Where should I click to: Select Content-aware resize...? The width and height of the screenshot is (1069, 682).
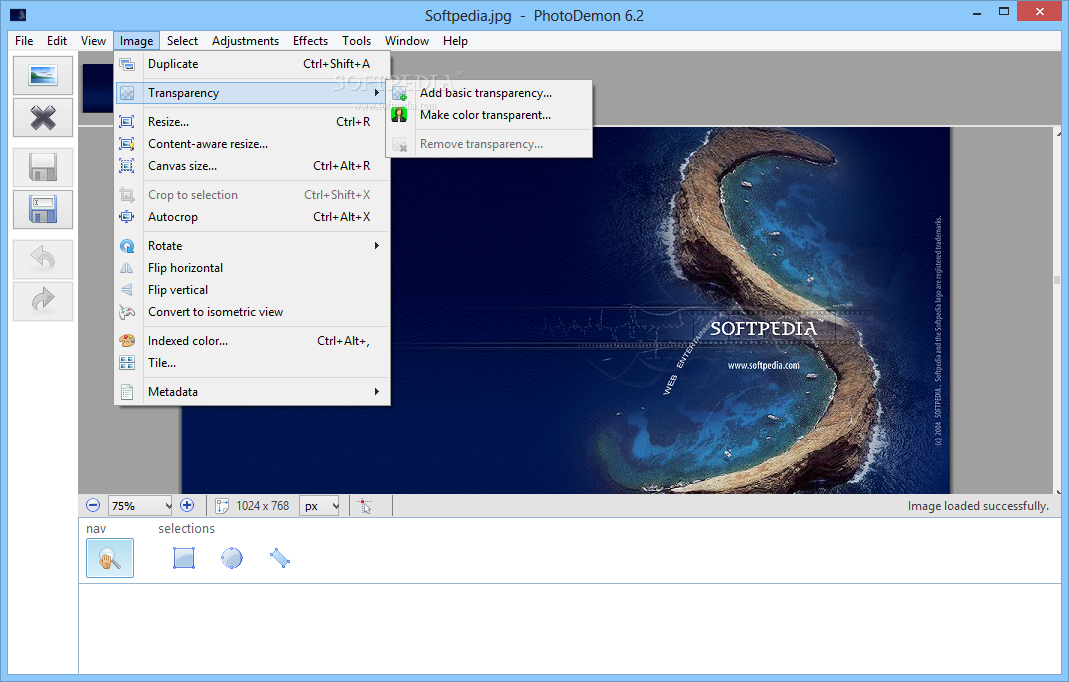[252, 144]
